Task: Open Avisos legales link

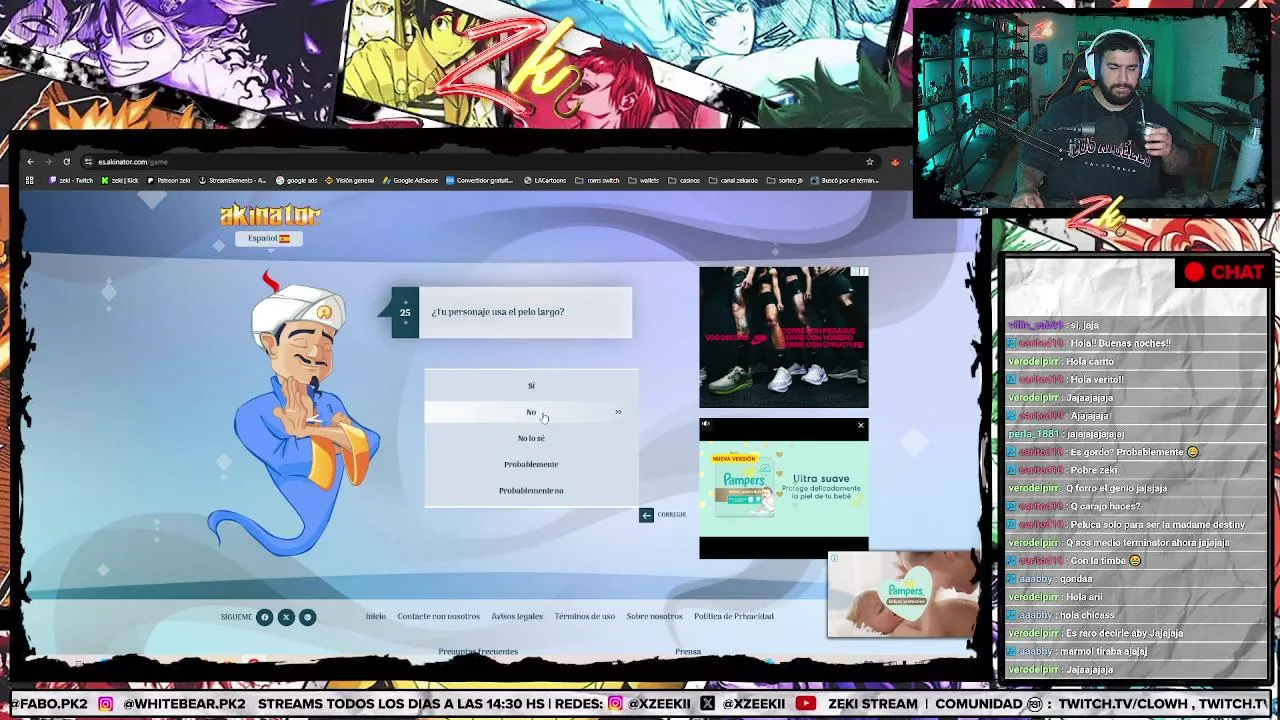Action: (517, 616)
